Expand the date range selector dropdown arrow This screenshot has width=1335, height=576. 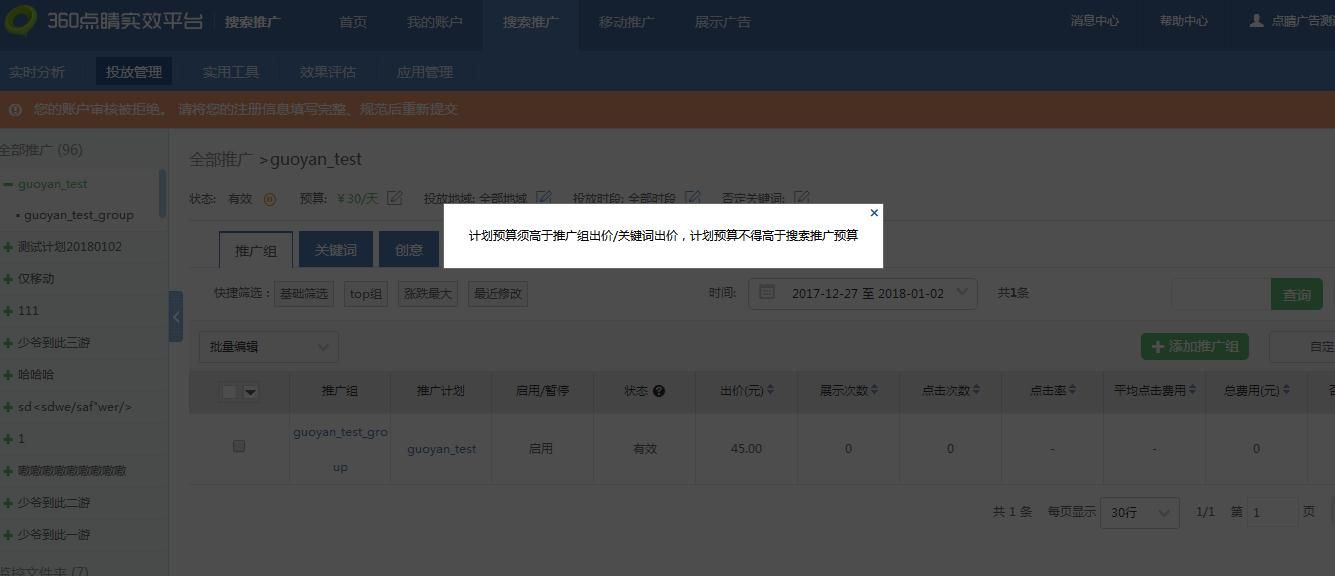pos(961,294)
